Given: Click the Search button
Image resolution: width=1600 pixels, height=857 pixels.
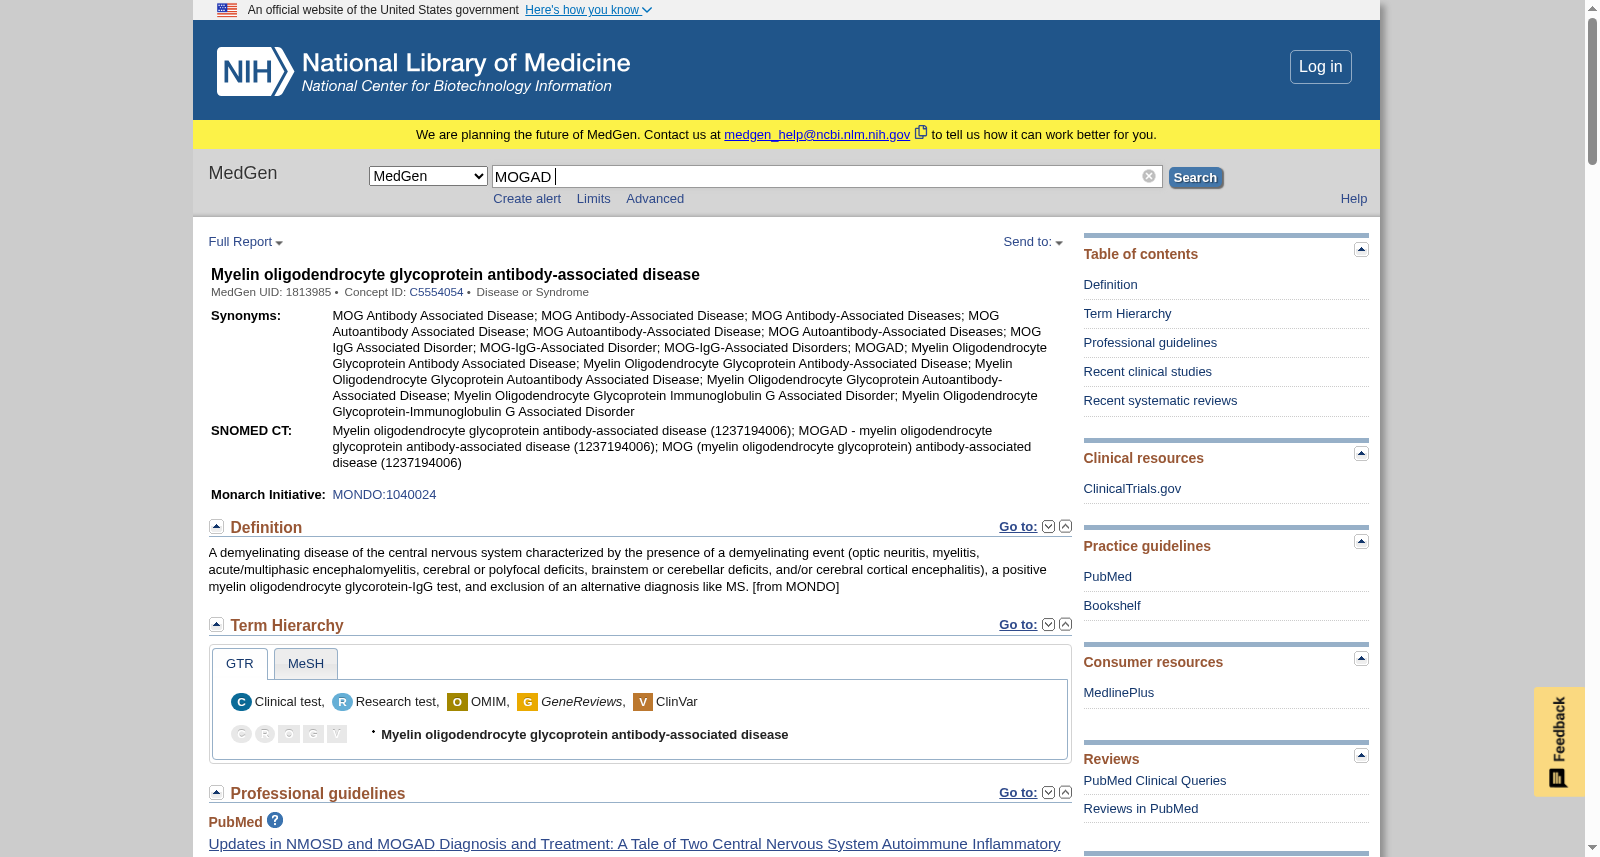Looking at the screenshot, I should (x=1195, y=178).
